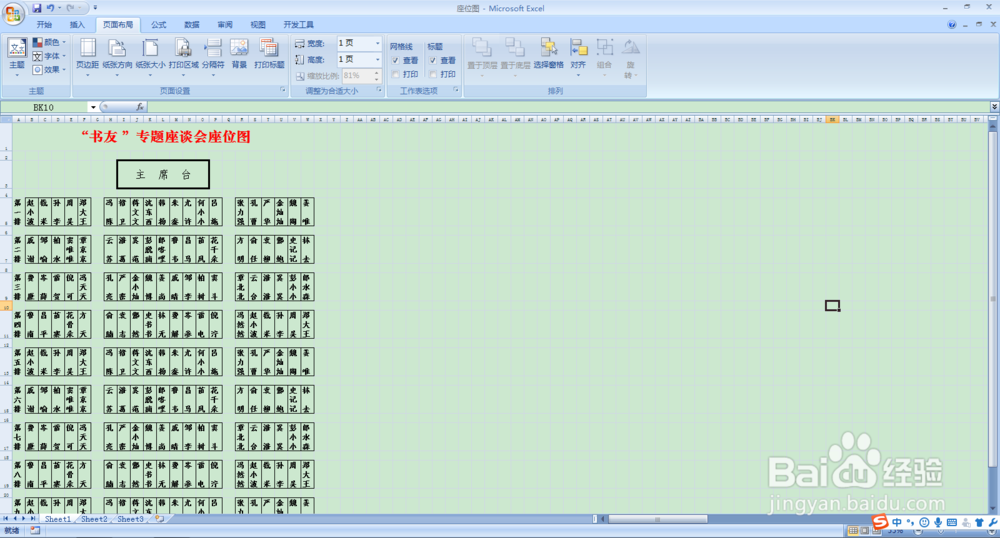Click the 缩放比例 (Scale) spinner arrows
The width and height of the screenshot is (1000, 538).
[x=377, y=75]
